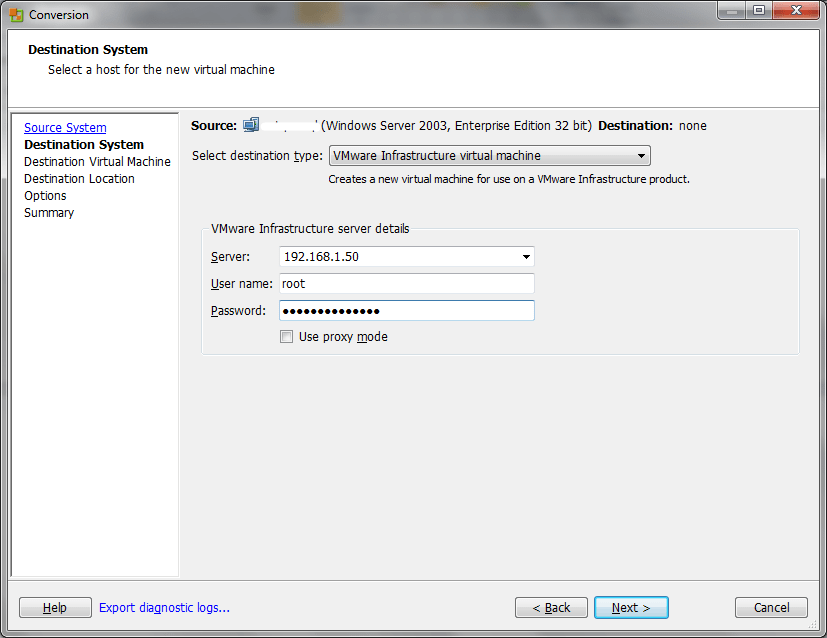Maximize the Conversion window
Viewport: 827px width, 638px height.
[x=759, y=11]
